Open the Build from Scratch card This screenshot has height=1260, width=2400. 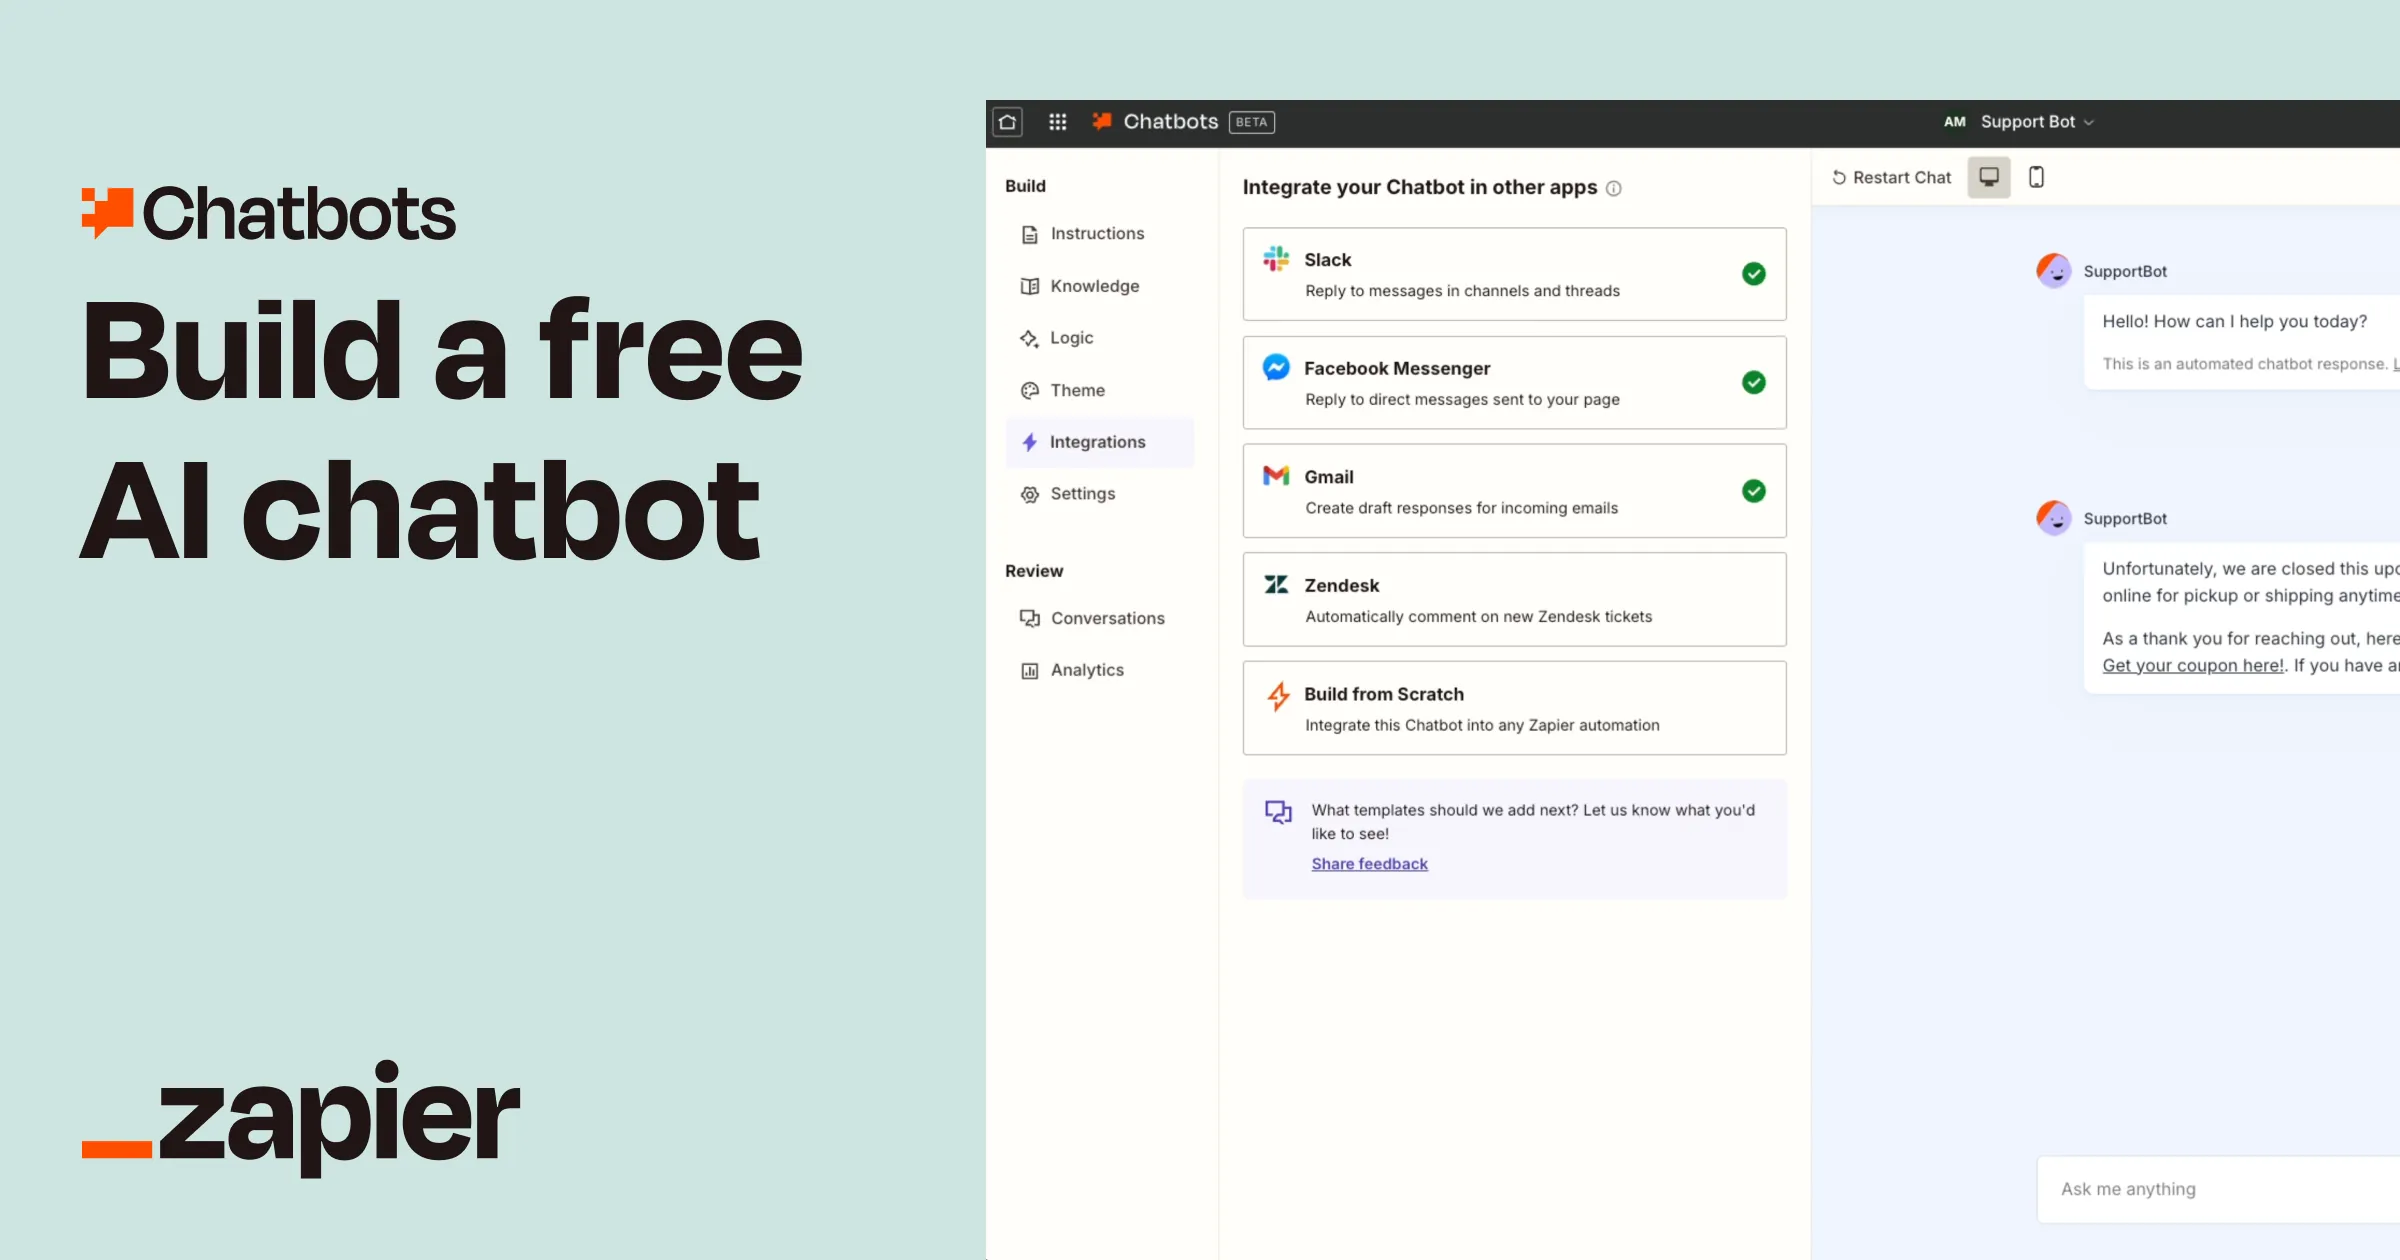click(x=1513, y=708)
